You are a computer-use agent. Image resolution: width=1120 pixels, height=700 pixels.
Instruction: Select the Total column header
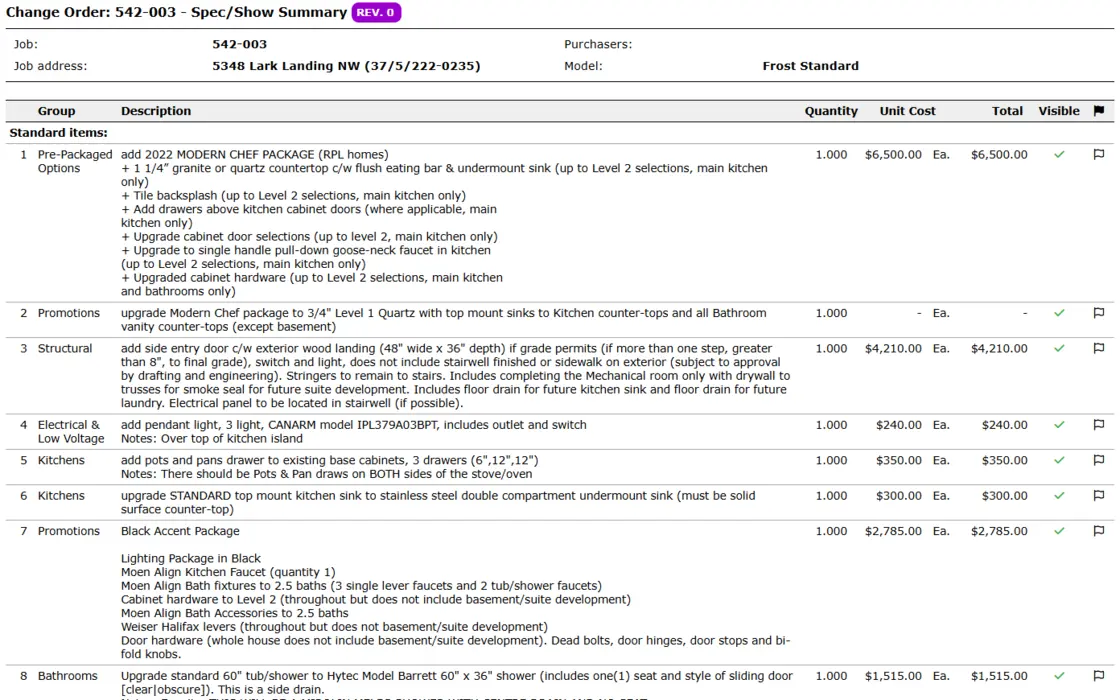1007,111
